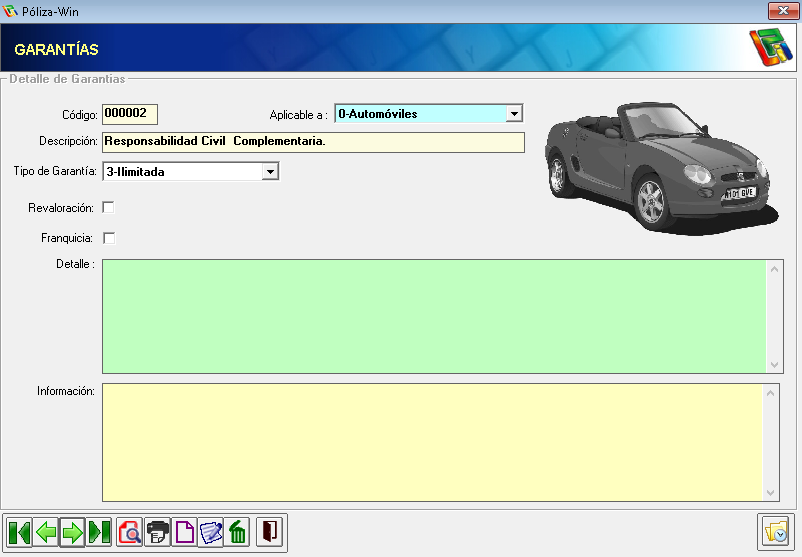Click the Detalle scrollbar down arrow
802x557 pixels.
point(774,365)
